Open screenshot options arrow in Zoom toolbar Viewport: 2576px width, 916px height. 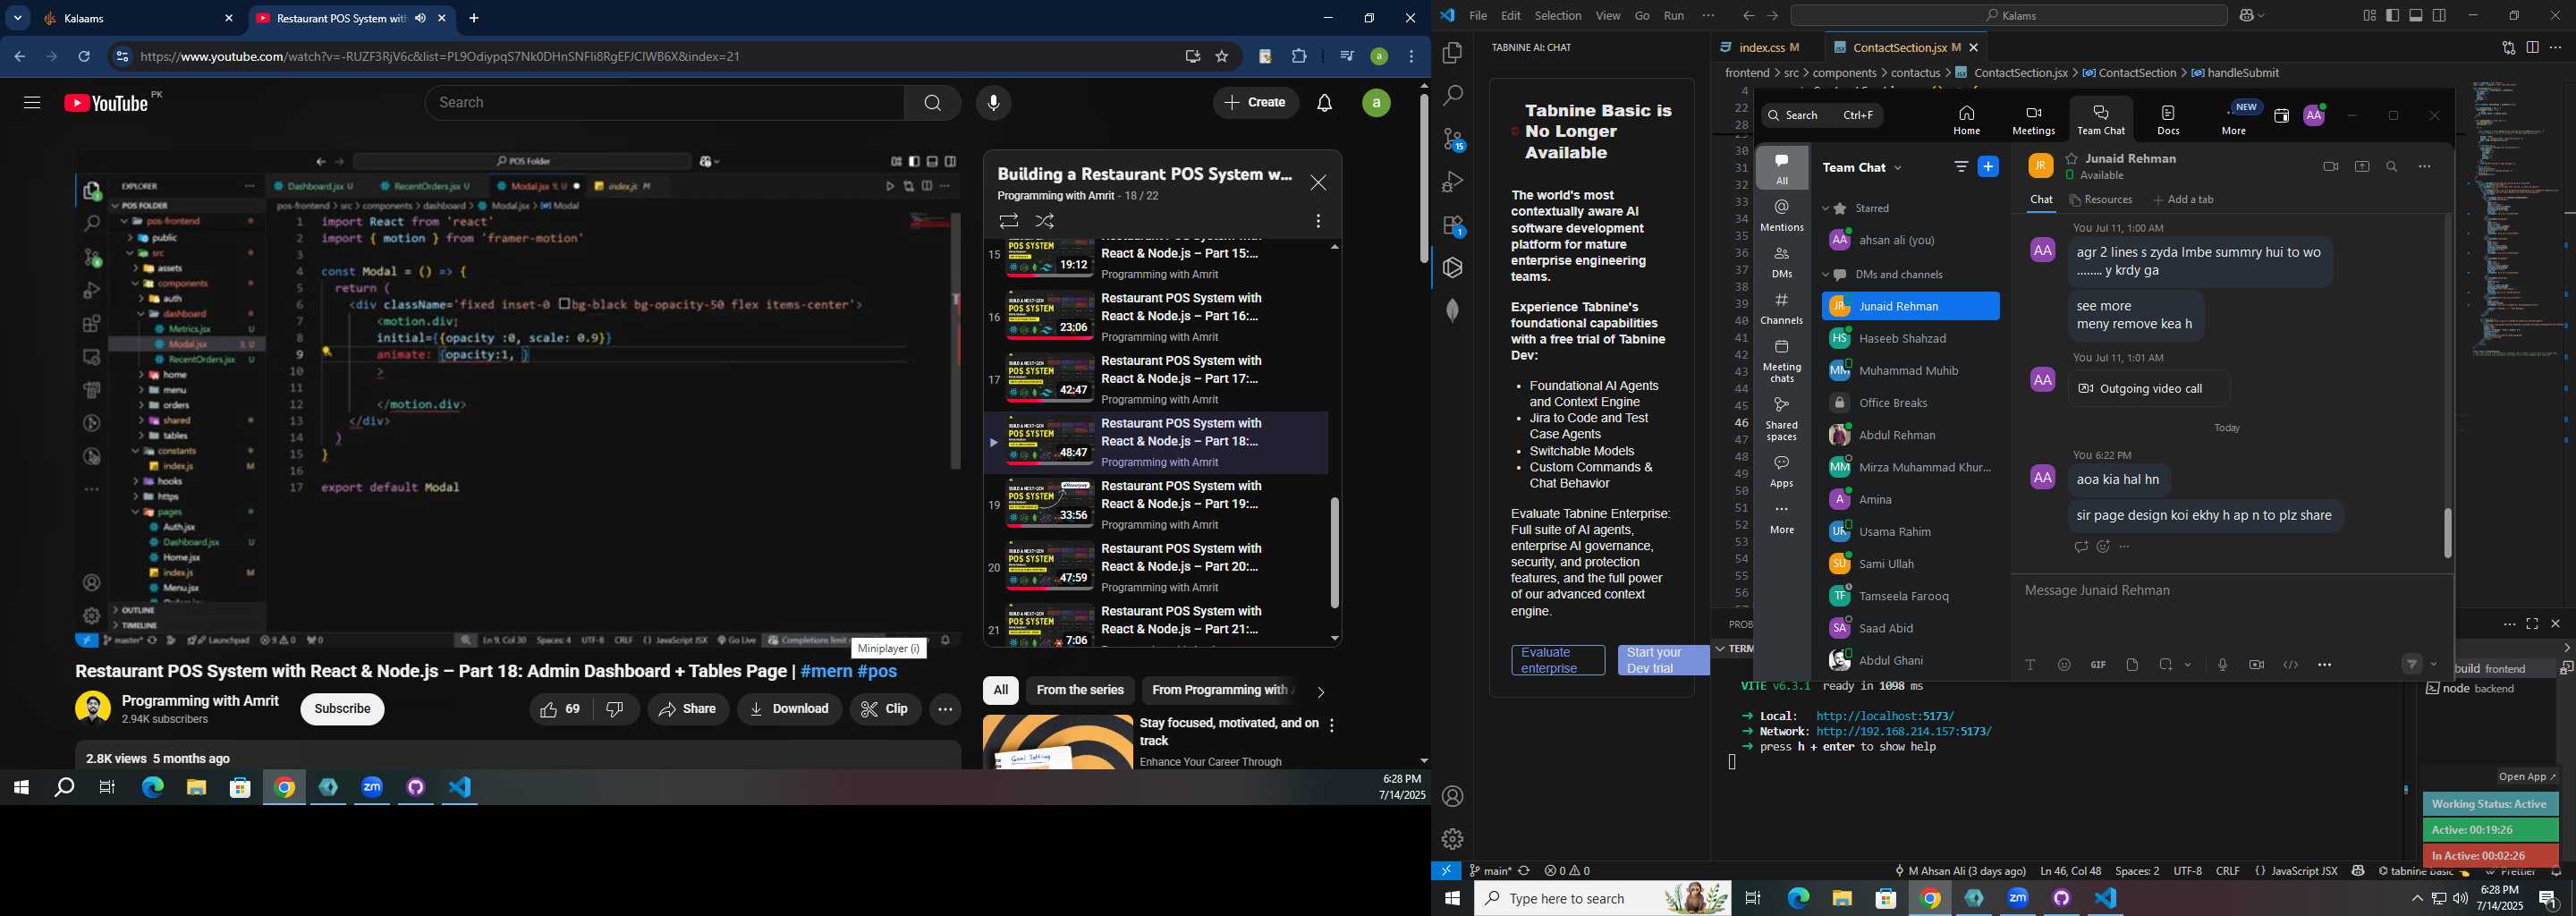pos(2188,665)
